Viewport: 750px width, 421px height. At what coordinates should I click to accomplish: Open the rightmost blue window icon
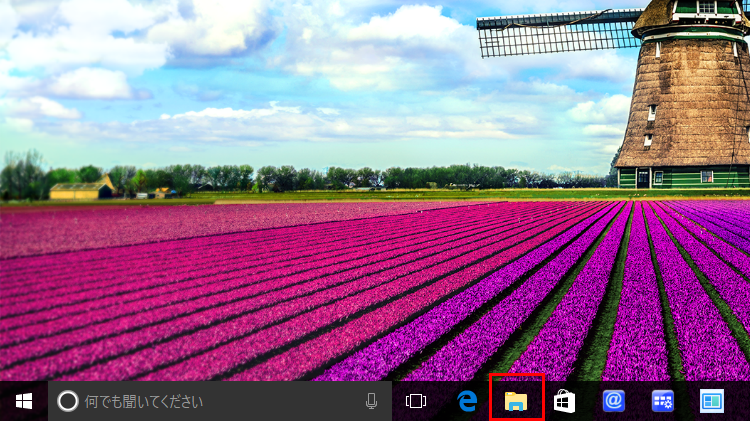click(x=712, y=401)
